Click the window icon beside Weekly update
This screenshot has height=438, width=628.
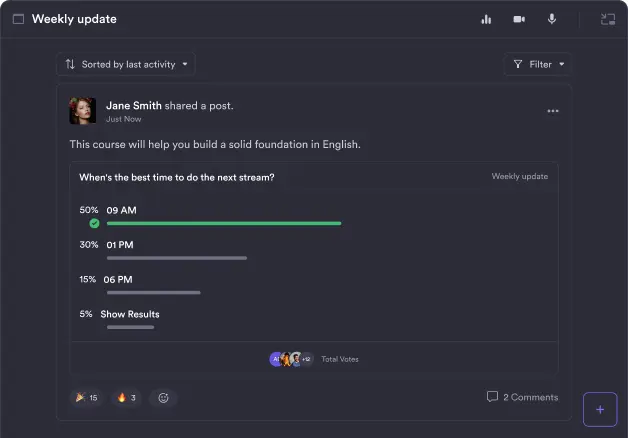[18, 19]
